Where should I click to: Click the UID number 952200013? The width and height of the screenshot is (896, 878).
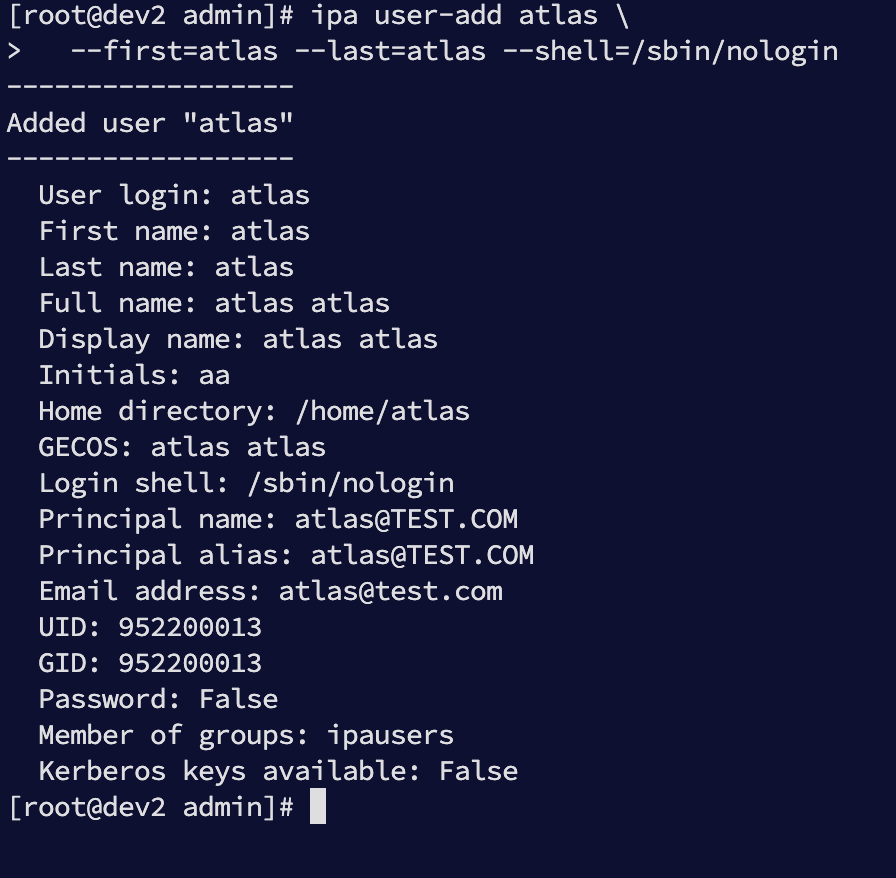(190, 627)
